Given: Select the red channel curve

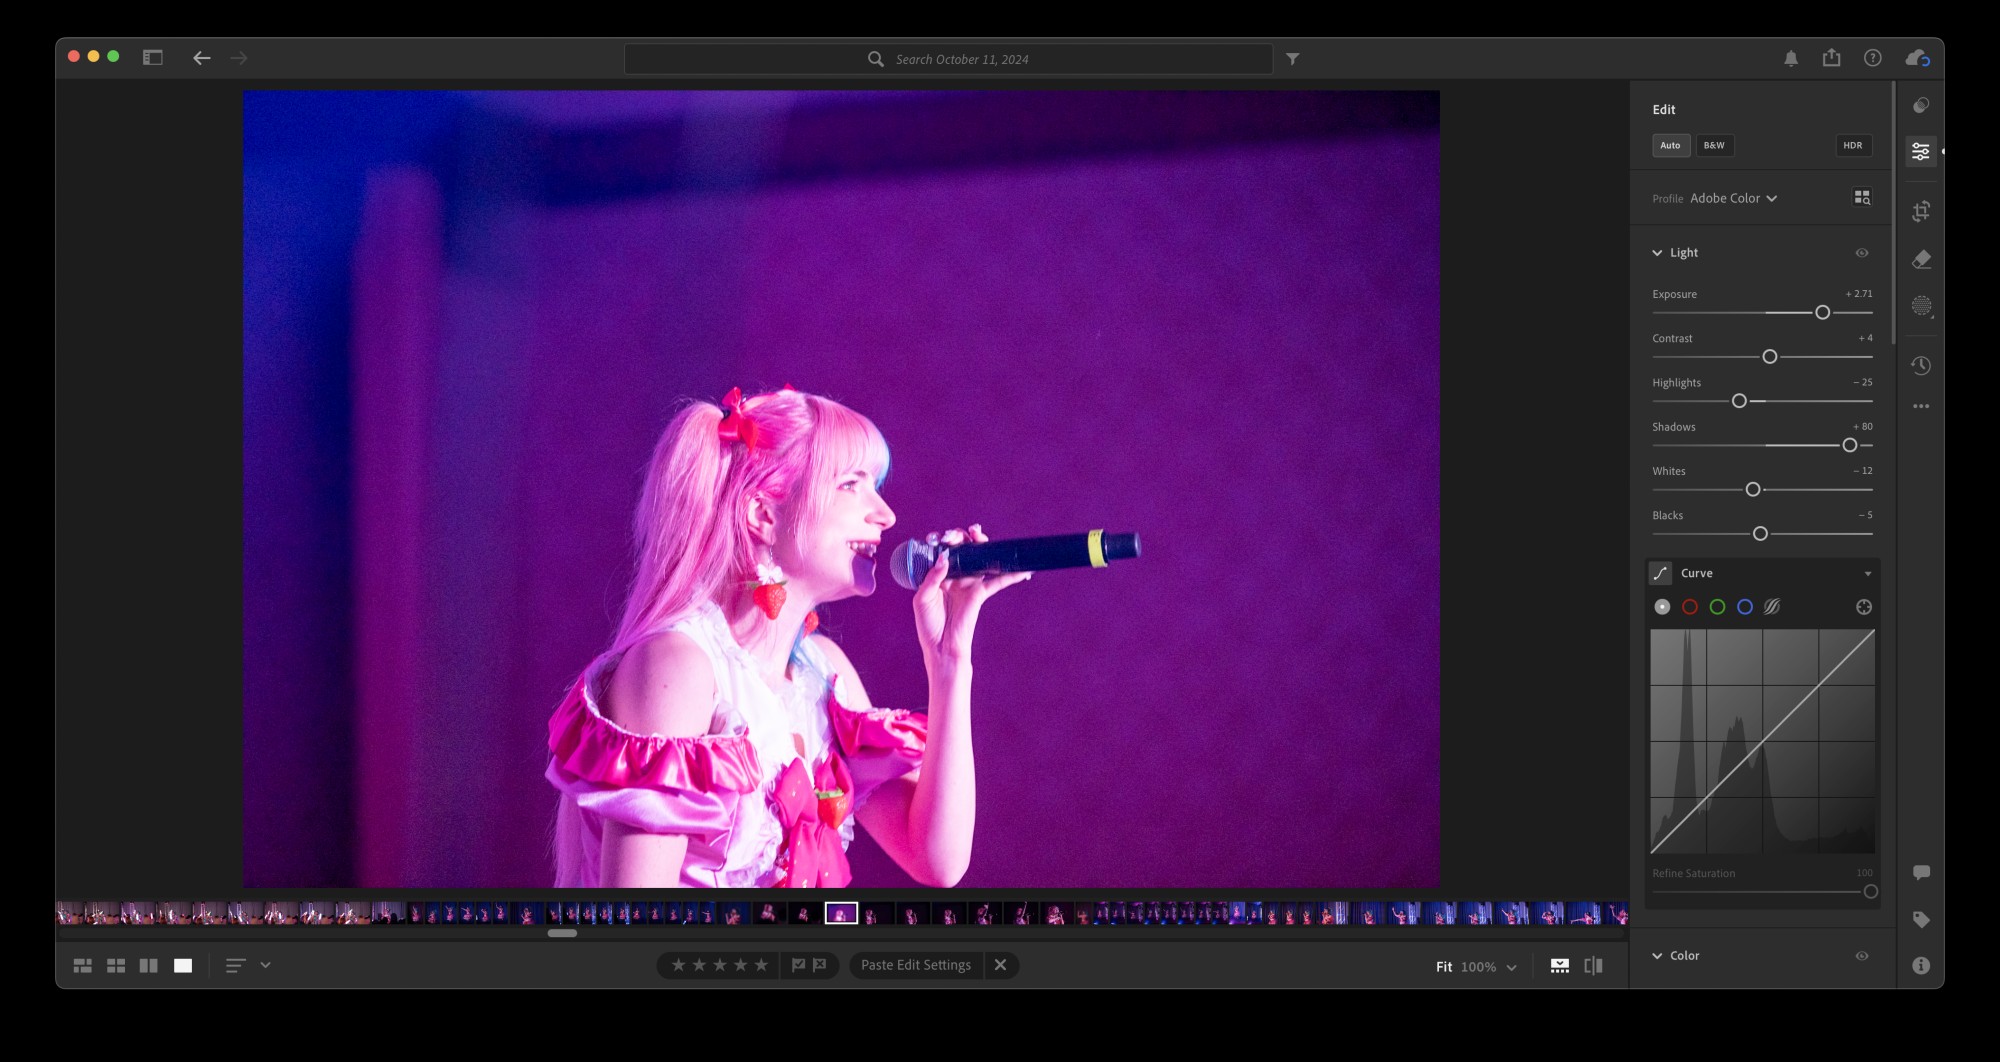Looking at the screenshot, I should [1689, 607].
